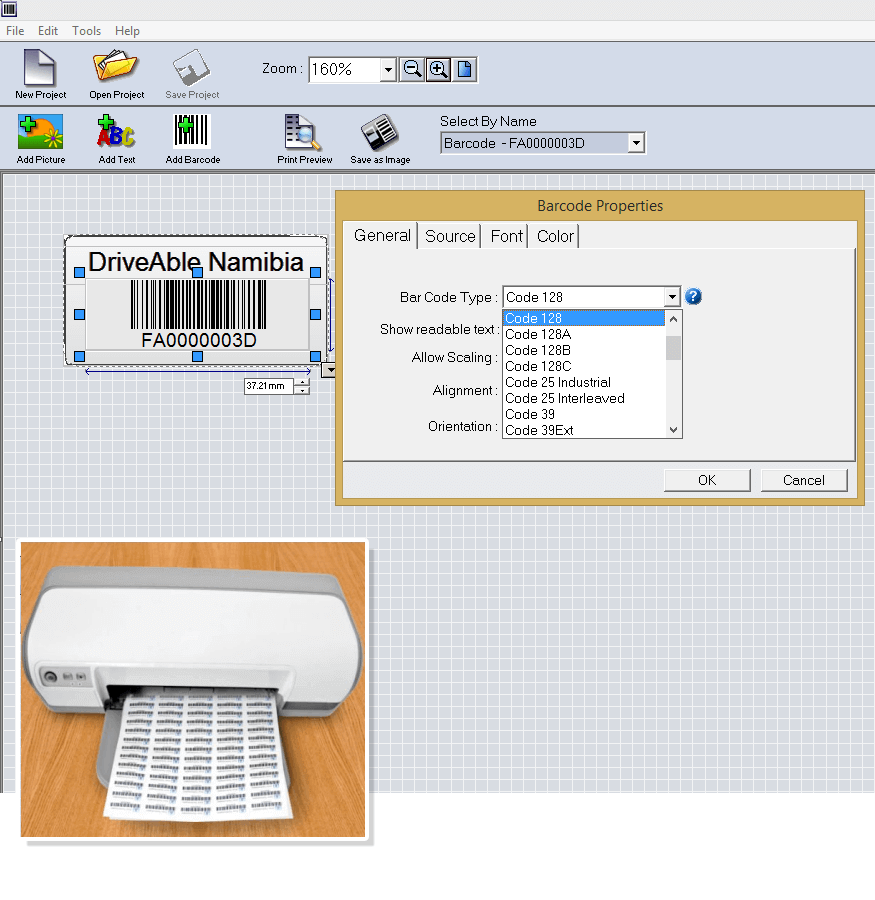This screenshot has height=900, width=875.
Task: Click the zoom in magnifier button
Action: 438,69
